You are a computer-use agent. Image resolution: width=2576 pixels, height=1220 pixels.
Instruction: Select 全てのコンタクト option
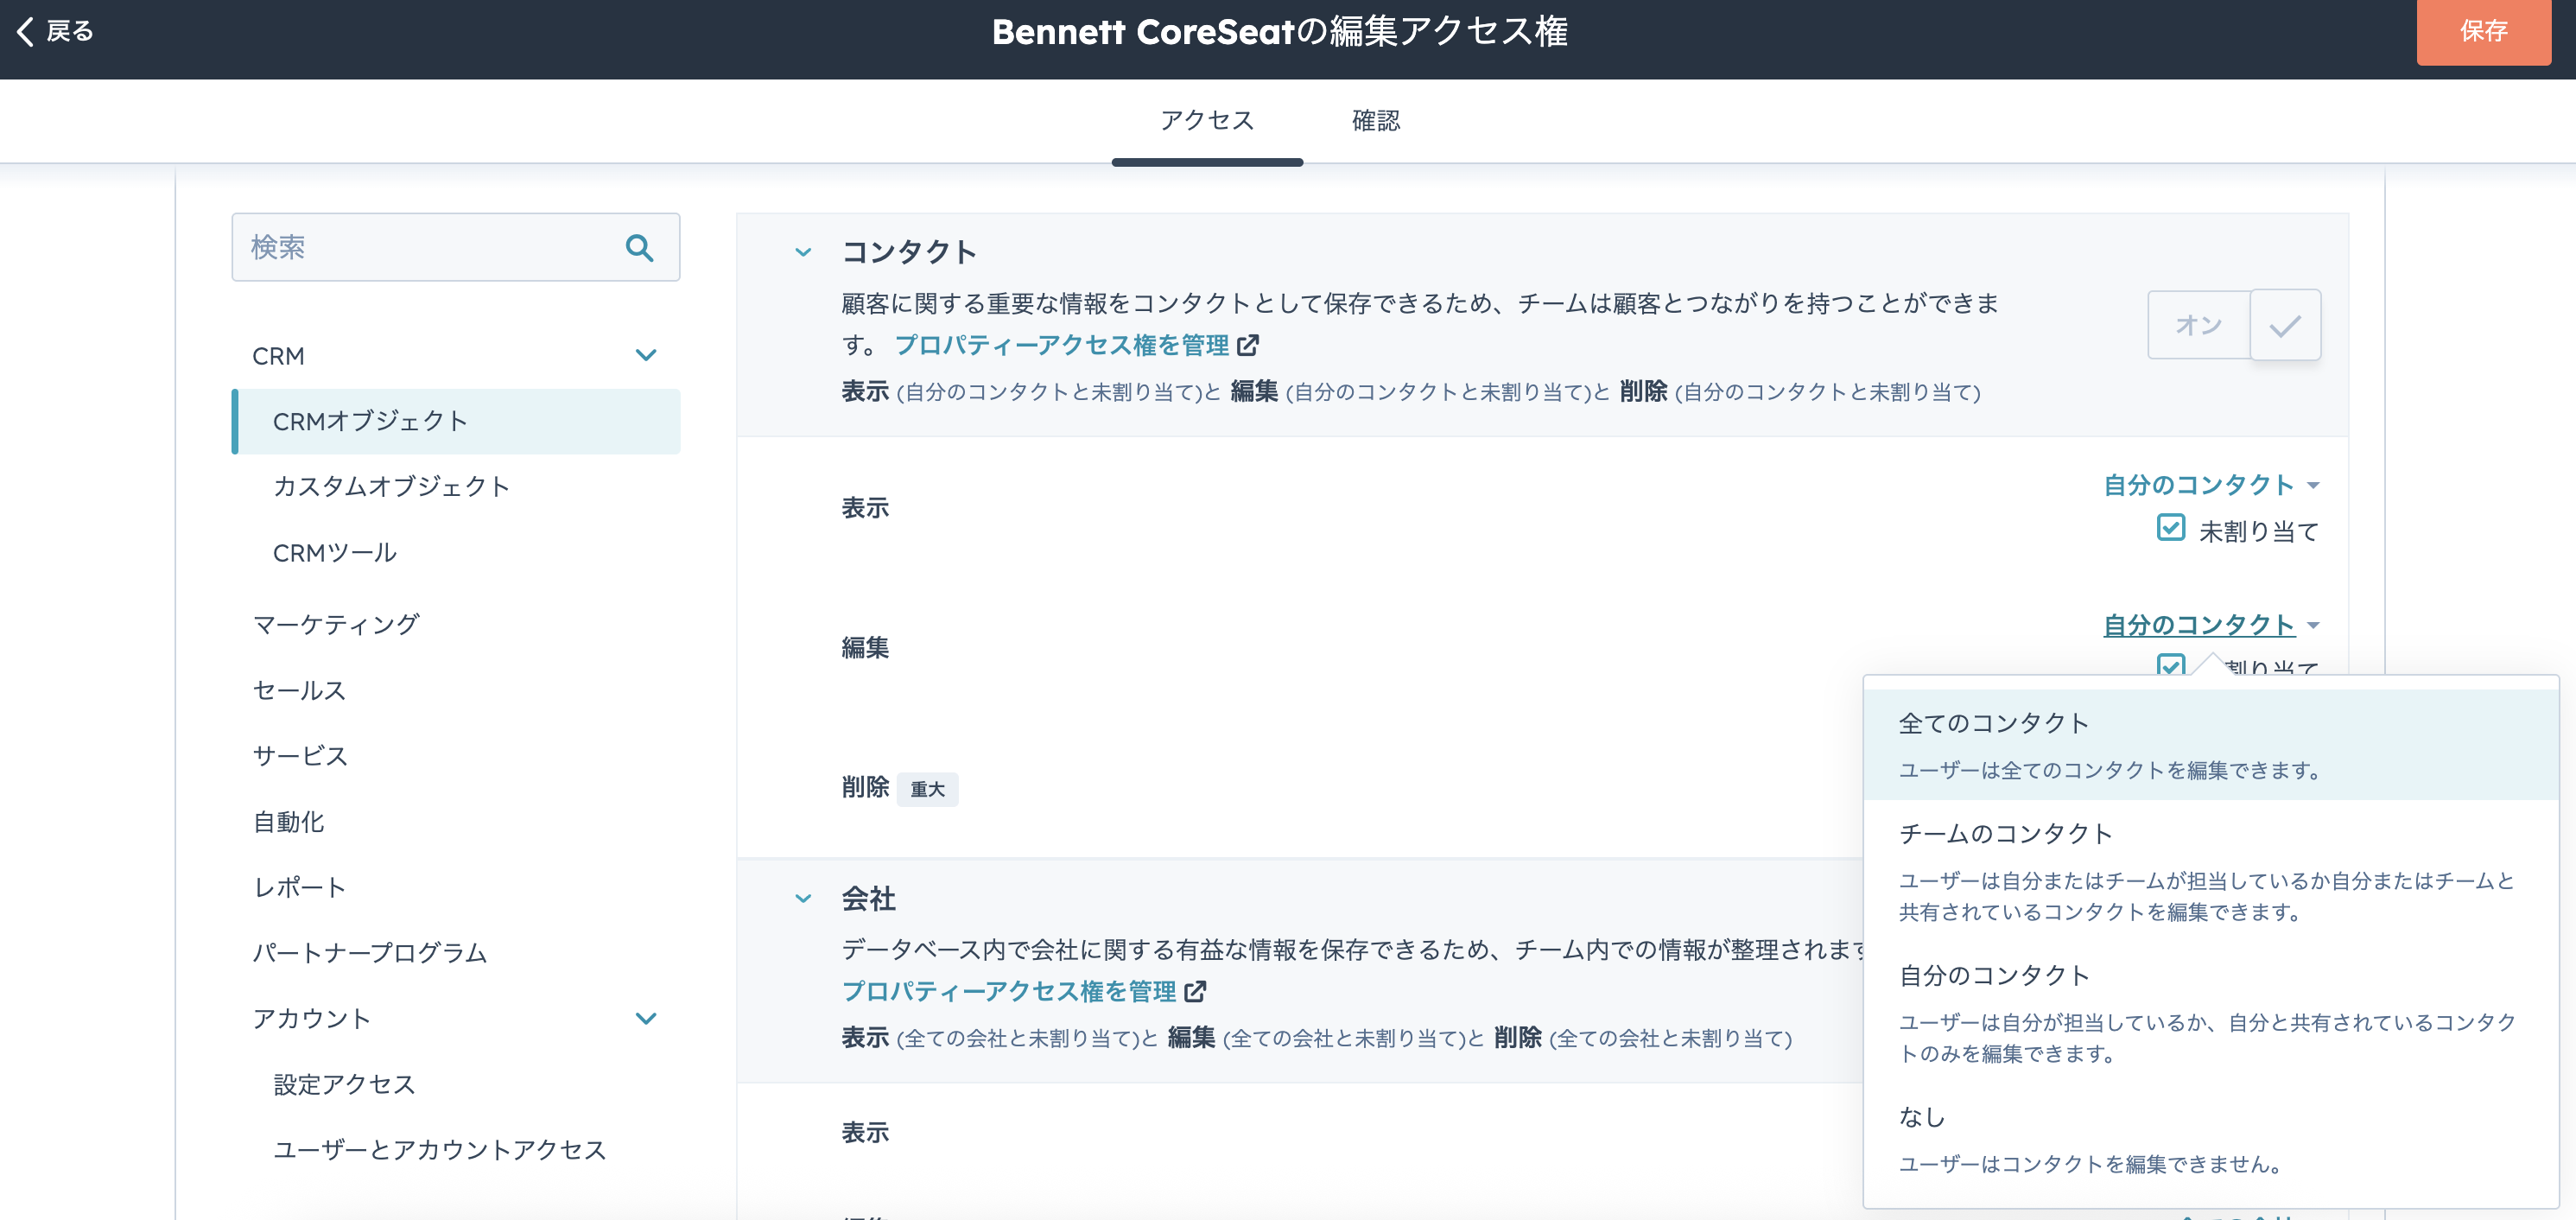[x=2211, y=744]
